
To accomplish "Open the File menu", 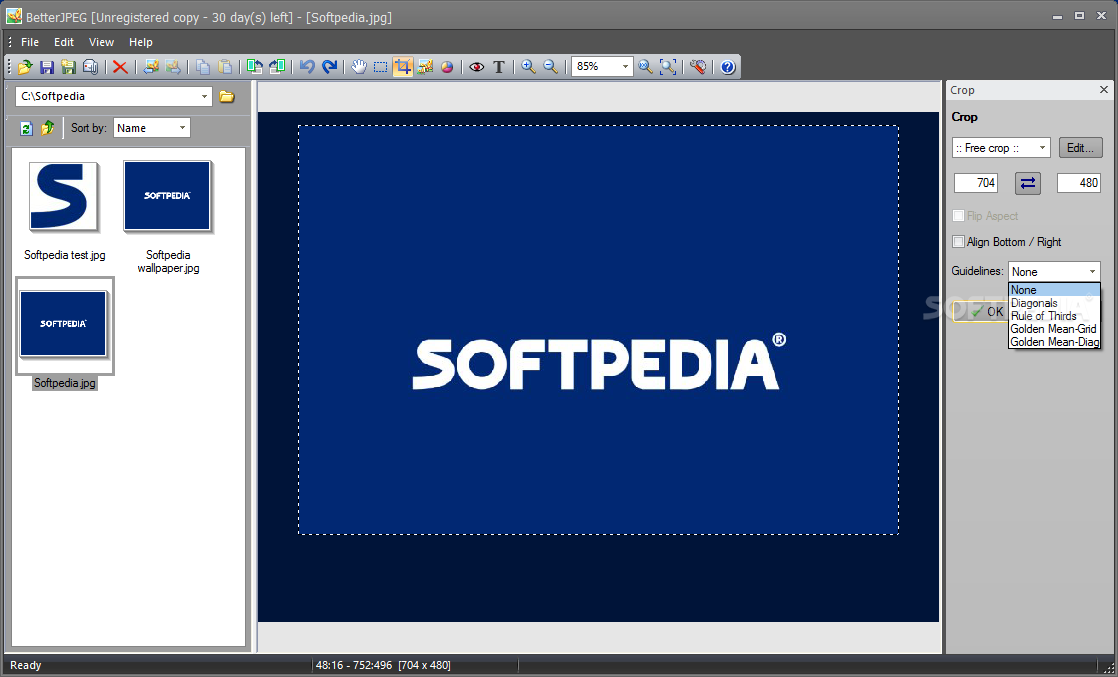I will click(30, 42).
